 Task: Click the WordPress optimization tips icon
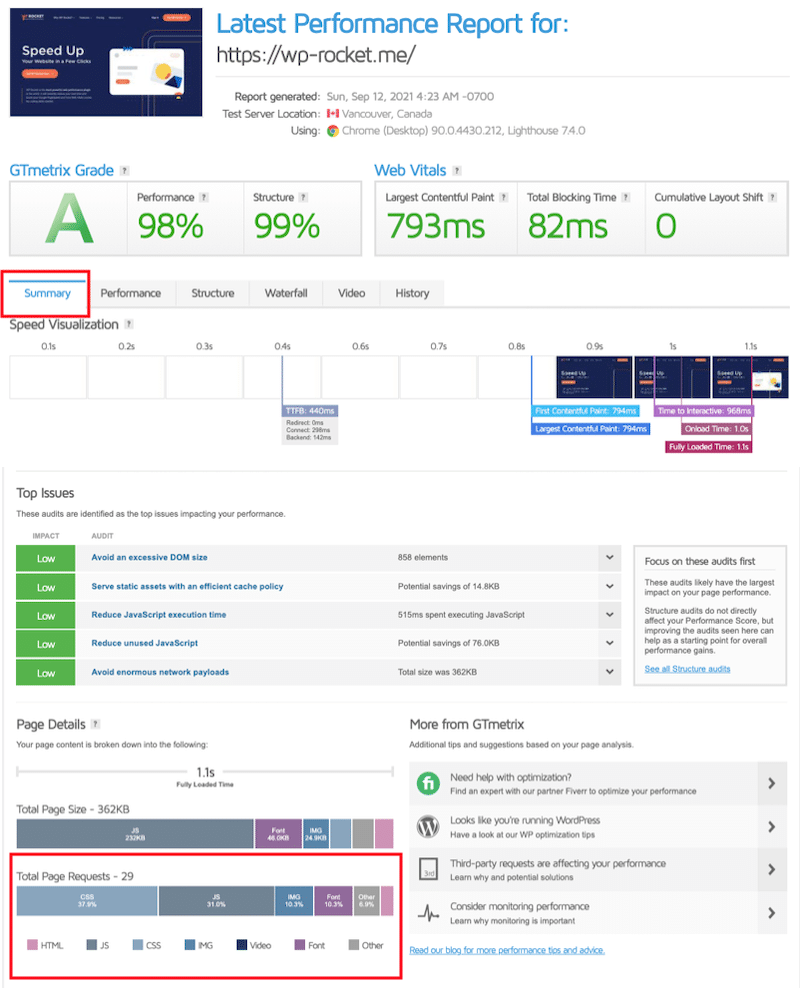tap(428, 826)
